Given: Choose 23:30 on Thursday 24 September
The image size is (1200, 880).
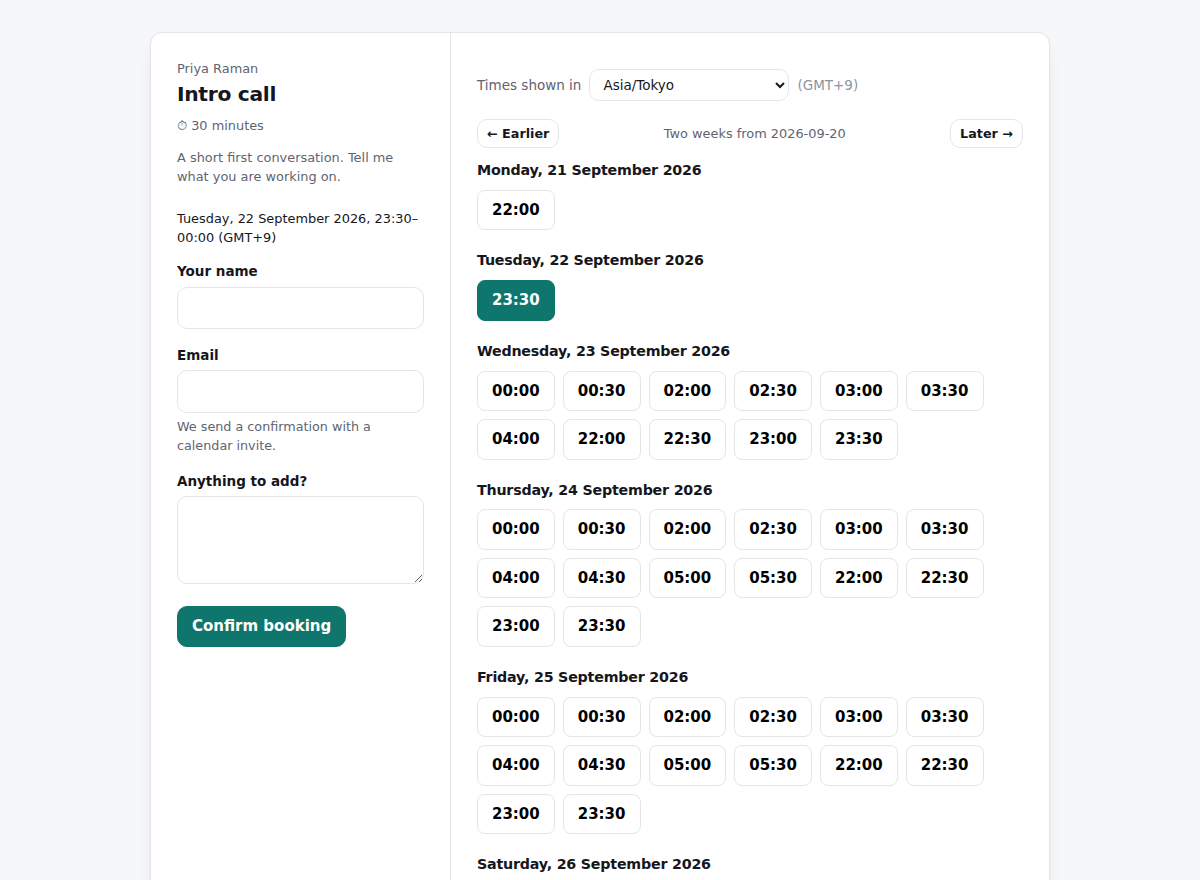Looking at the screenshot, I should 602,626.
